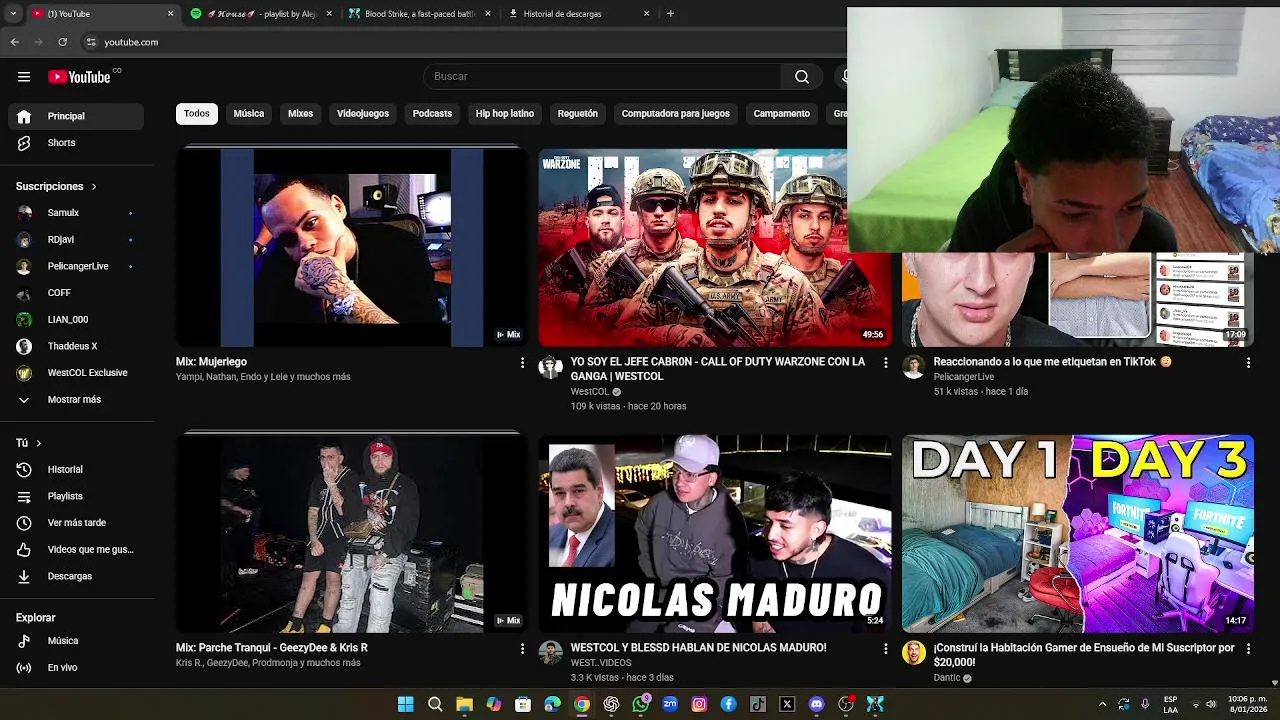Viewport: 1280px width, 720px height.
Task: Open options for Mix: Parche Tranqui
Action: point(522,649)
